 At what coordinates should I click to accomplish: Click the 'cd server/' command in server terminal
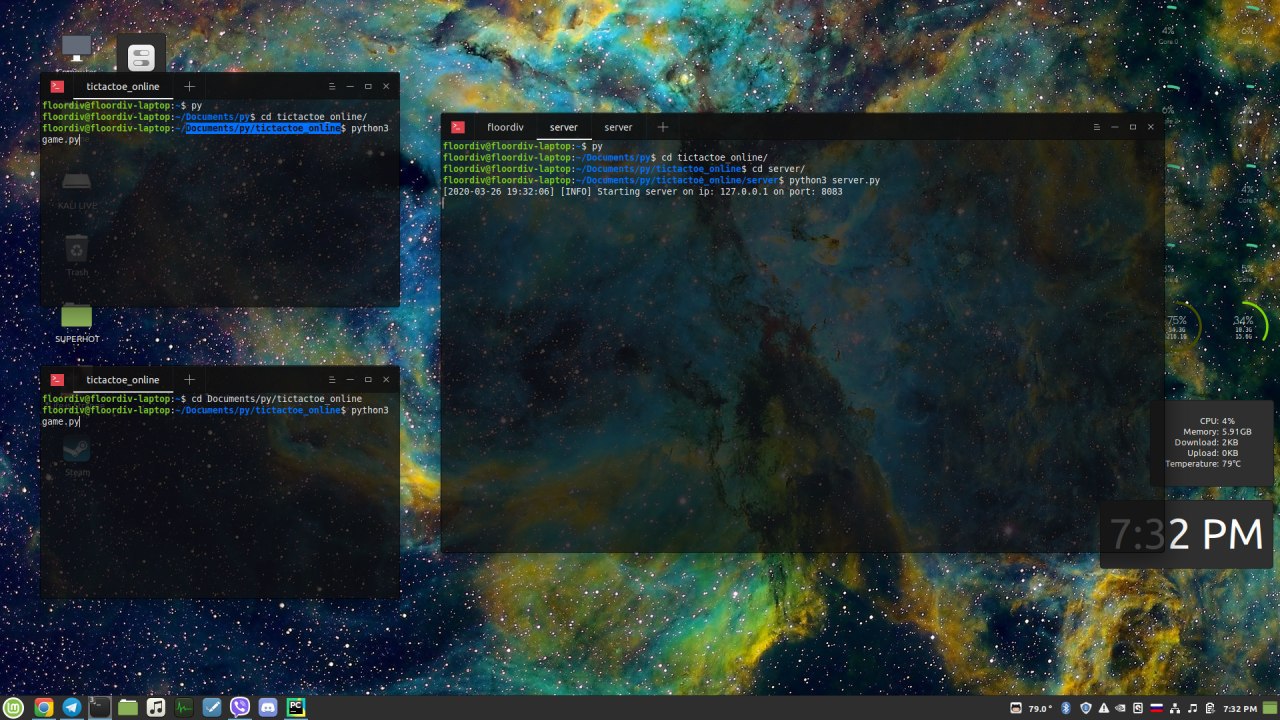pyautogui.click(x=779, y=169)
